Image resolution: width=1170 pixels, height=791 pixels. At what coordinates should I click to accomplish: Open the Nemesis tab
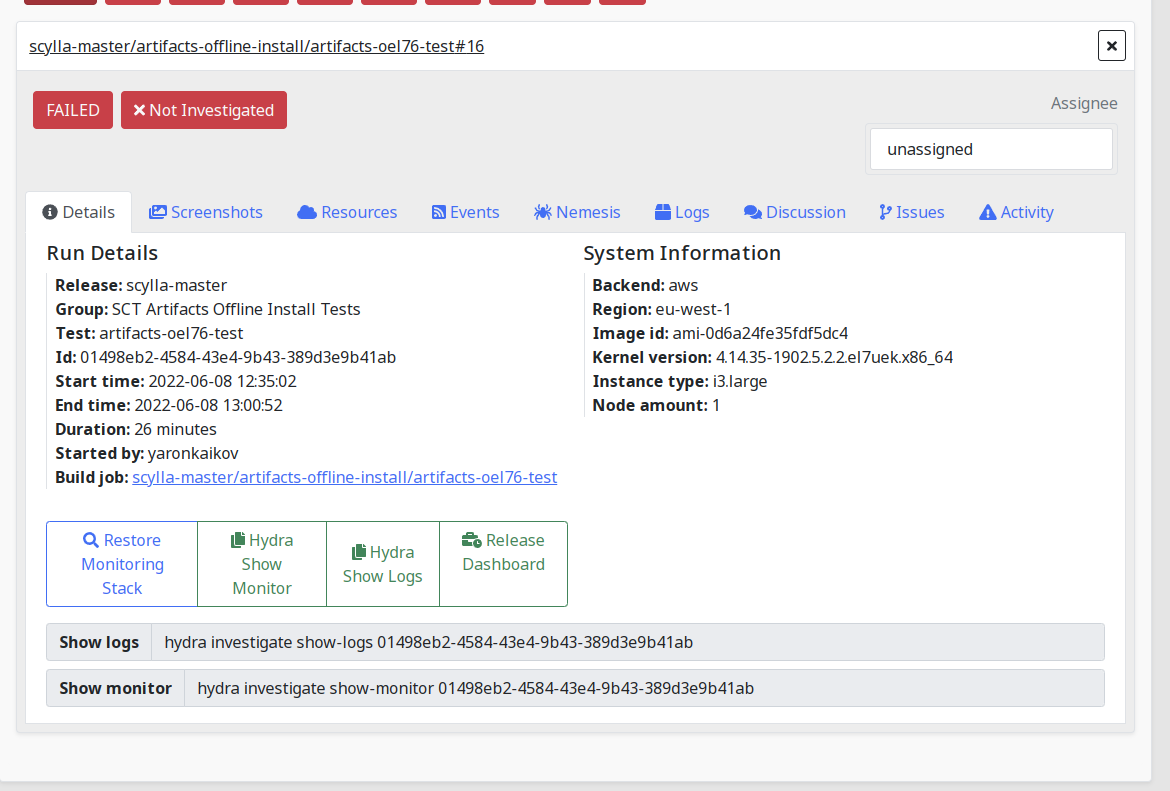click(x=577, y=212)
